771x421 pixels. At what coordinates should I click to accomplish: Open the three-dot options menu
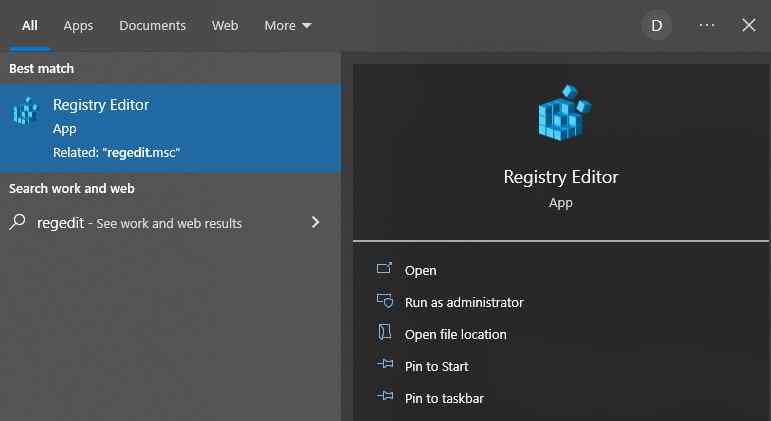(x=707, y=26)
